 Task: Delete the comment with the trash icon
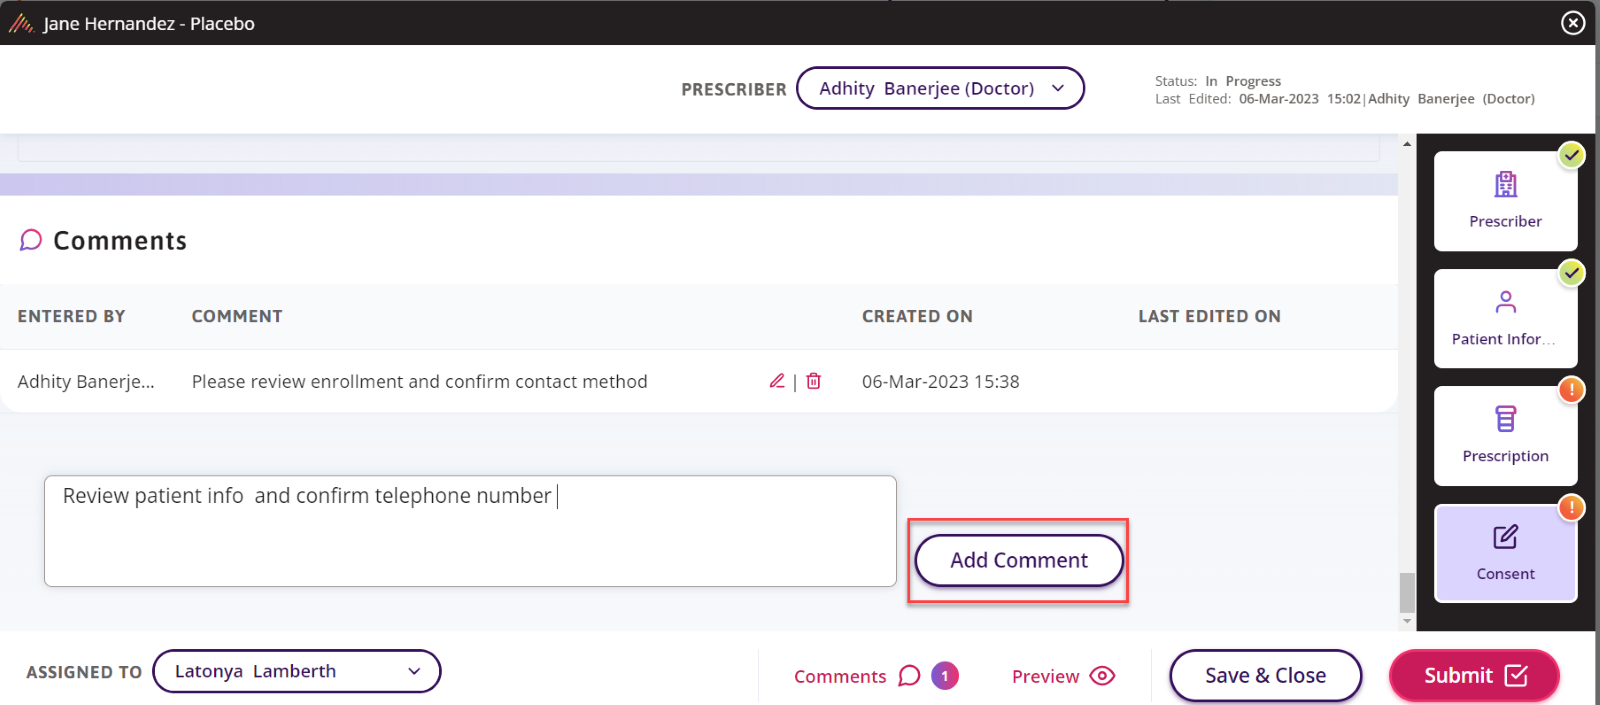[814, 381]
